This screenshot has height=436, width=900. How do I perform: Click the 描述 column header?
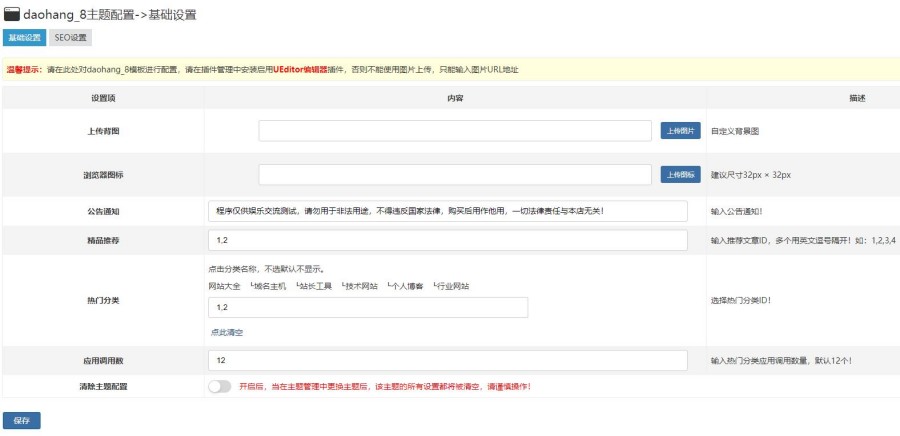[x=857, y=98]
